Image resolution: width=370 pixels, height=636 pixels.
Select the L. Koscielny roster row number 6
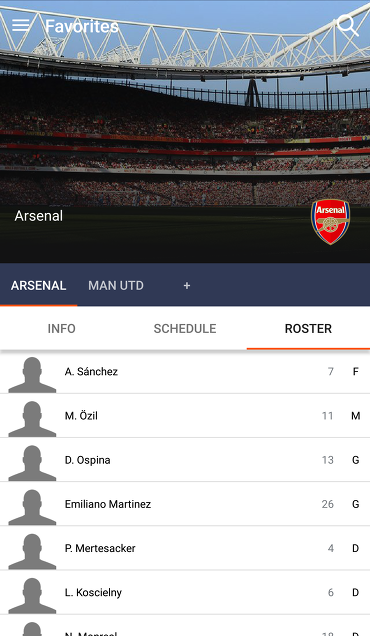331,593
